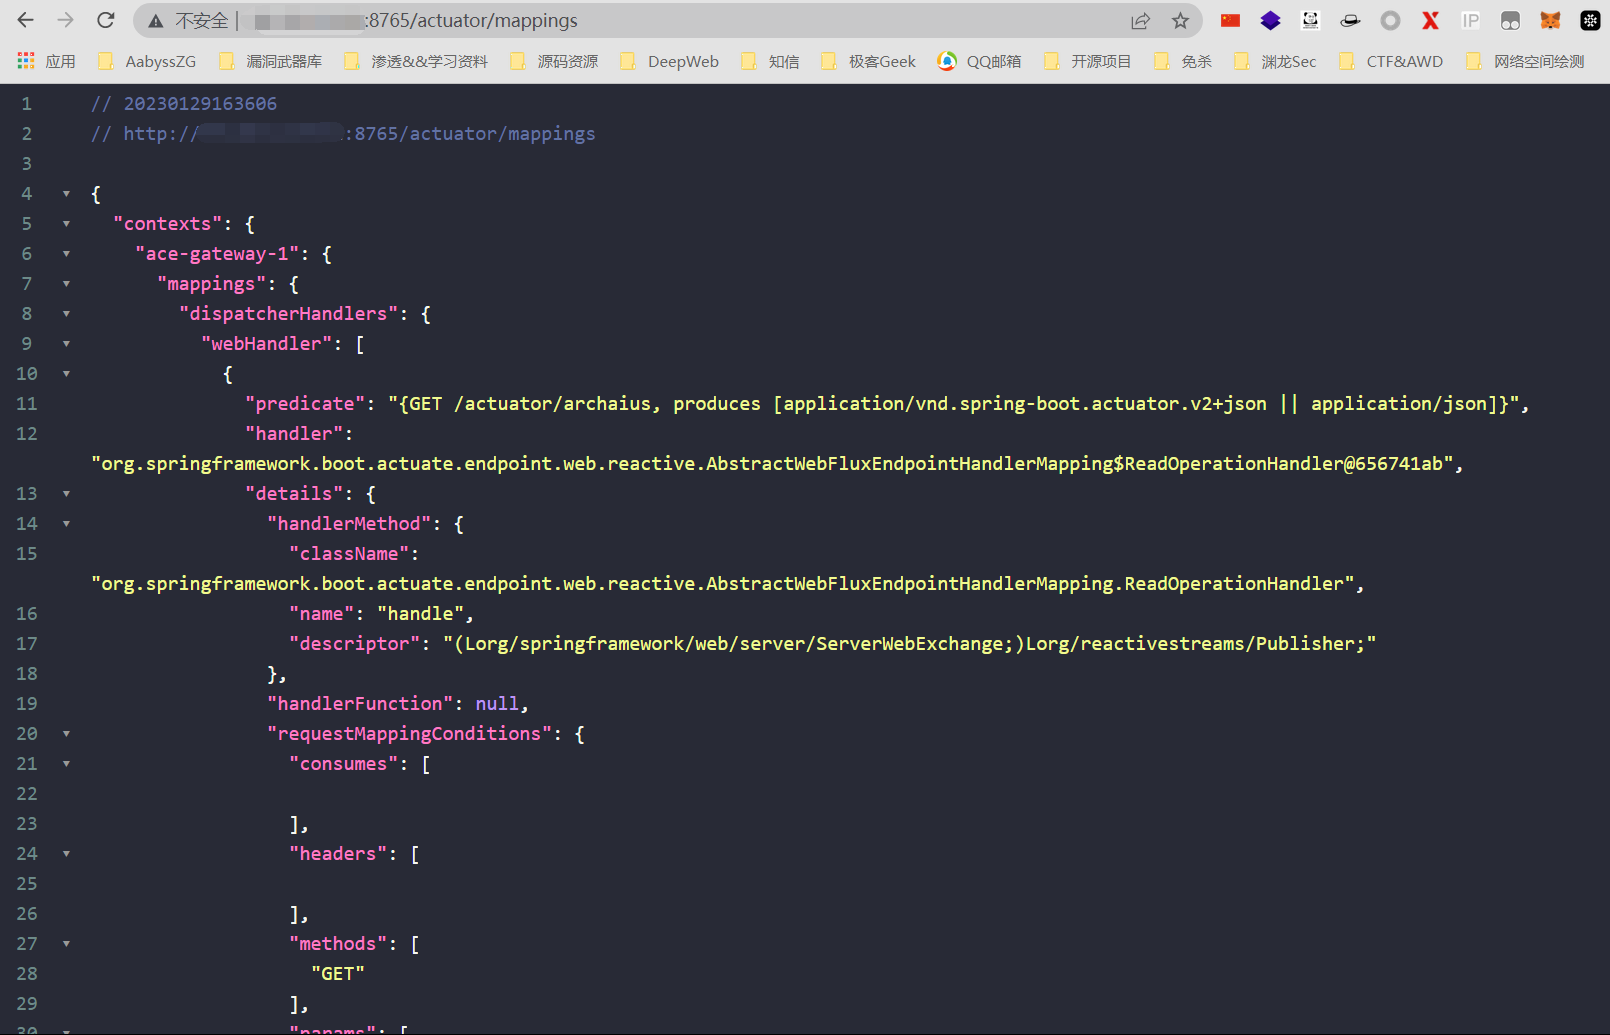Go forward to the next page
The width and height of the screenshot is (1610, 1035).
tap(66, 20)
